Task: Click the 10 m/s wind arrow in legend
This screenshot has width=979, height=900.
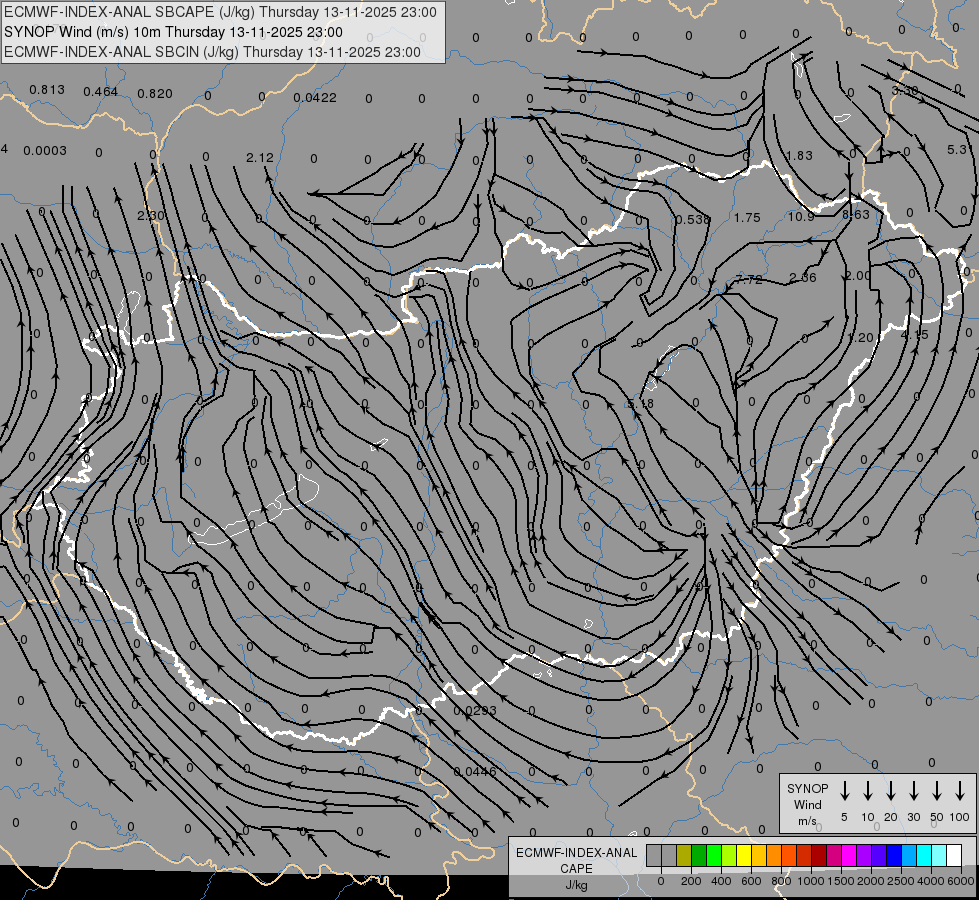Action: coord(868,791)
